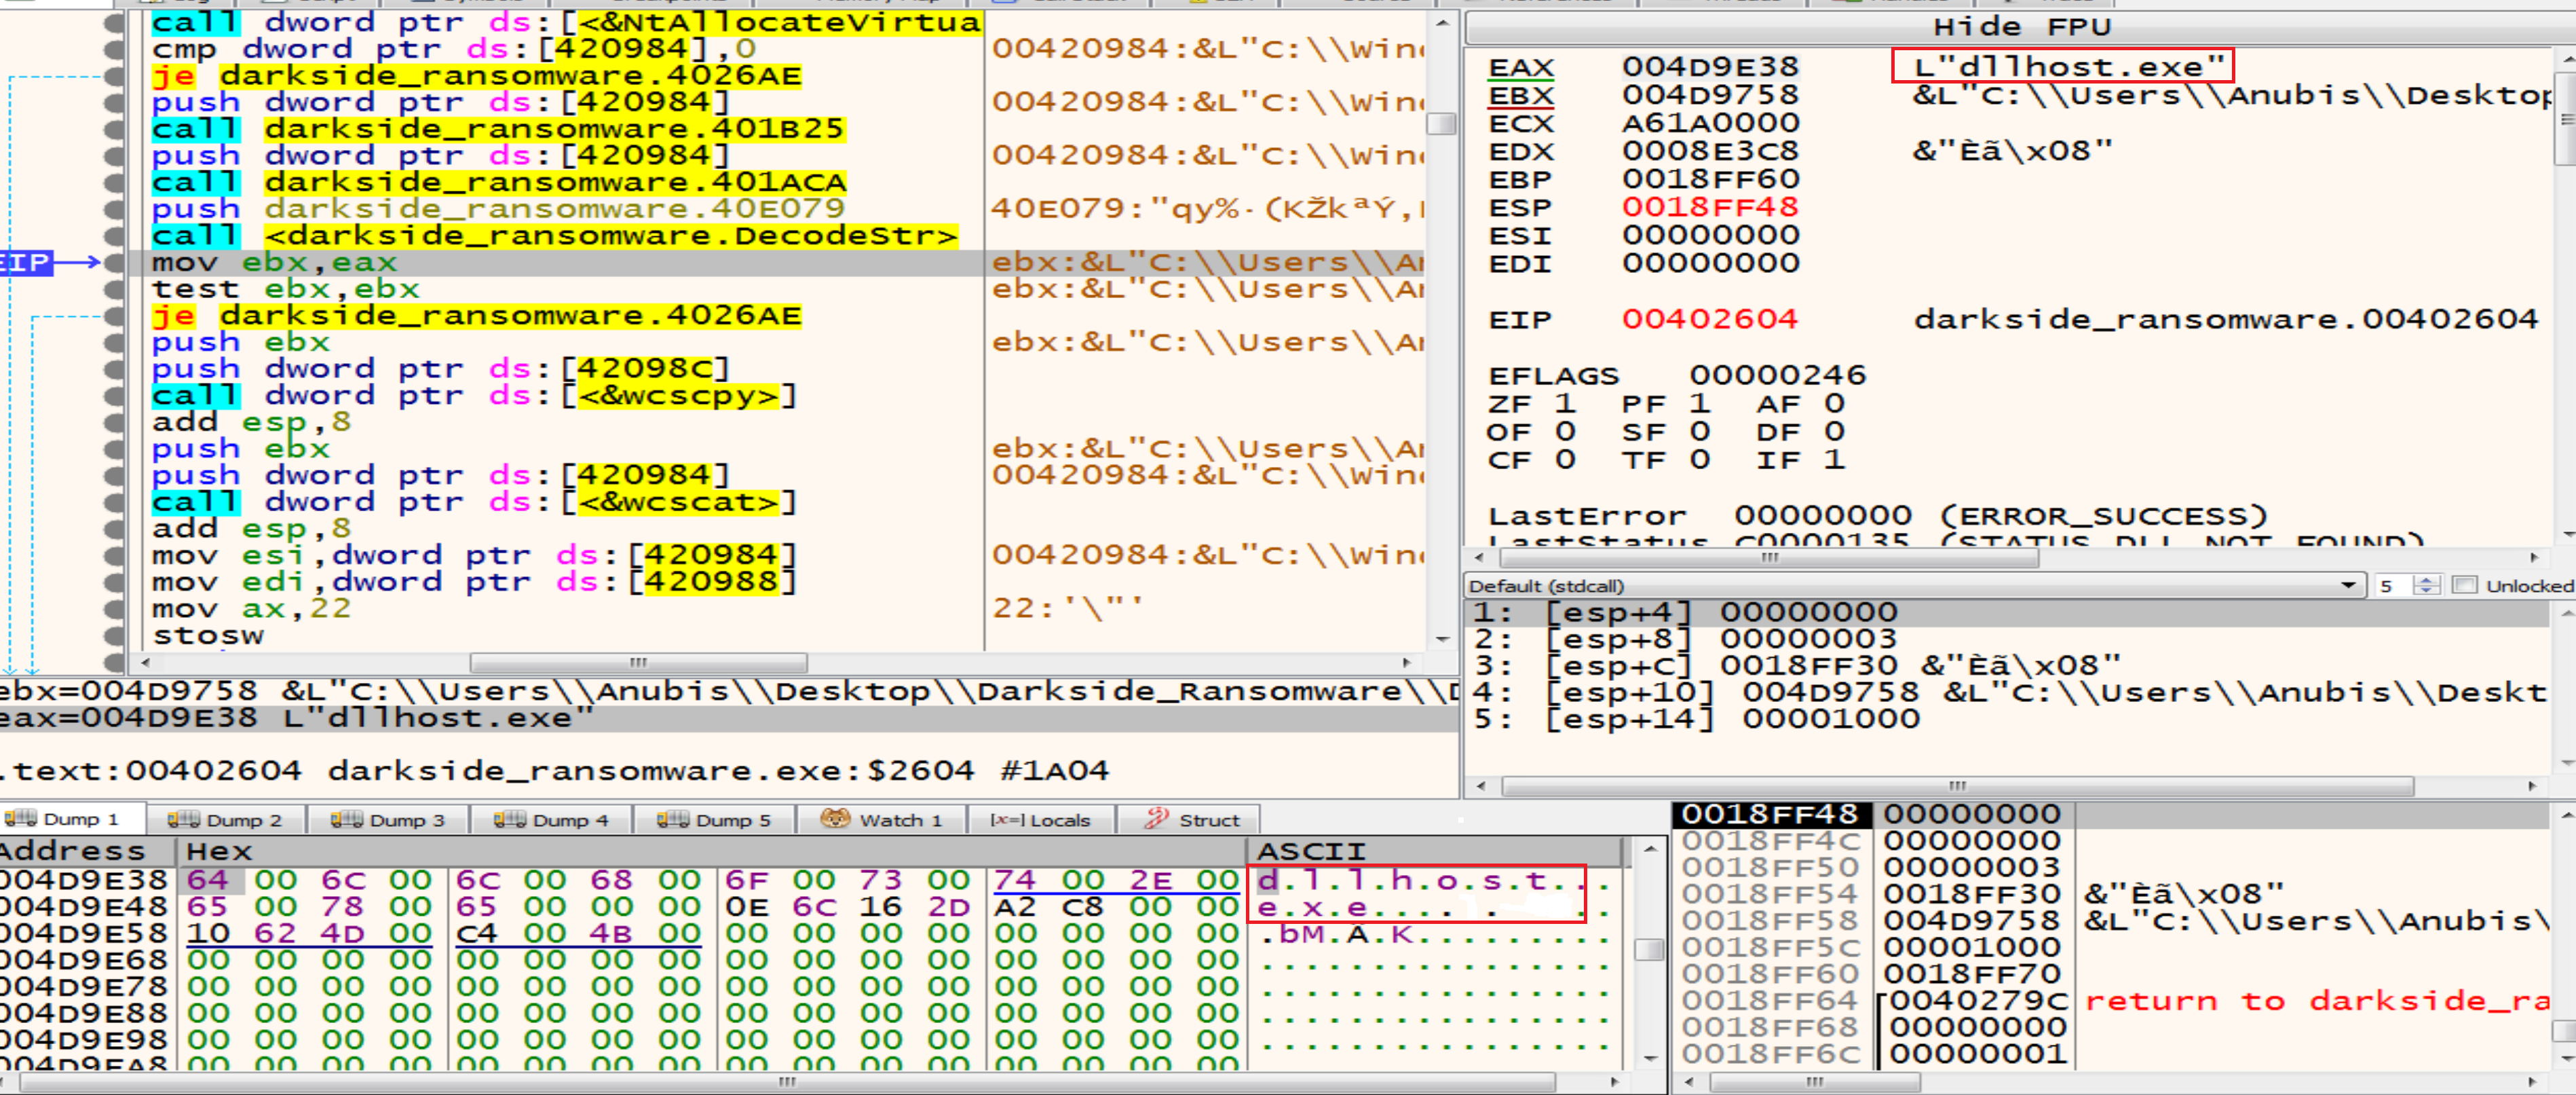Toggle breakpoint bullet on wcscat call line

[x=115, y=502]
